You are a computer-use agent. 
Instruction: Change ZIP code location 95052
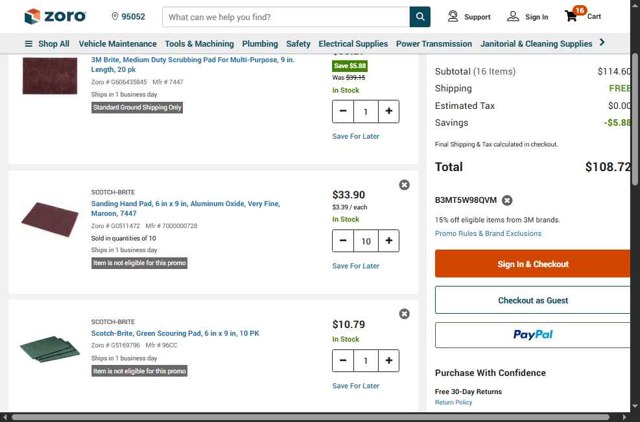(x=127, y=17)
